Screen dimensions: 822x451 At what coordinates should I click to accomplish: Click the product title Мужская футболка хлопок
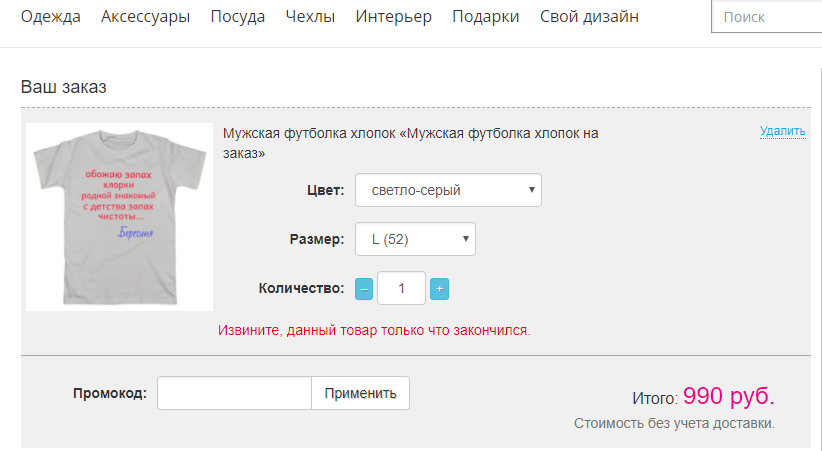pyautogui.click(x=410, y=143)
